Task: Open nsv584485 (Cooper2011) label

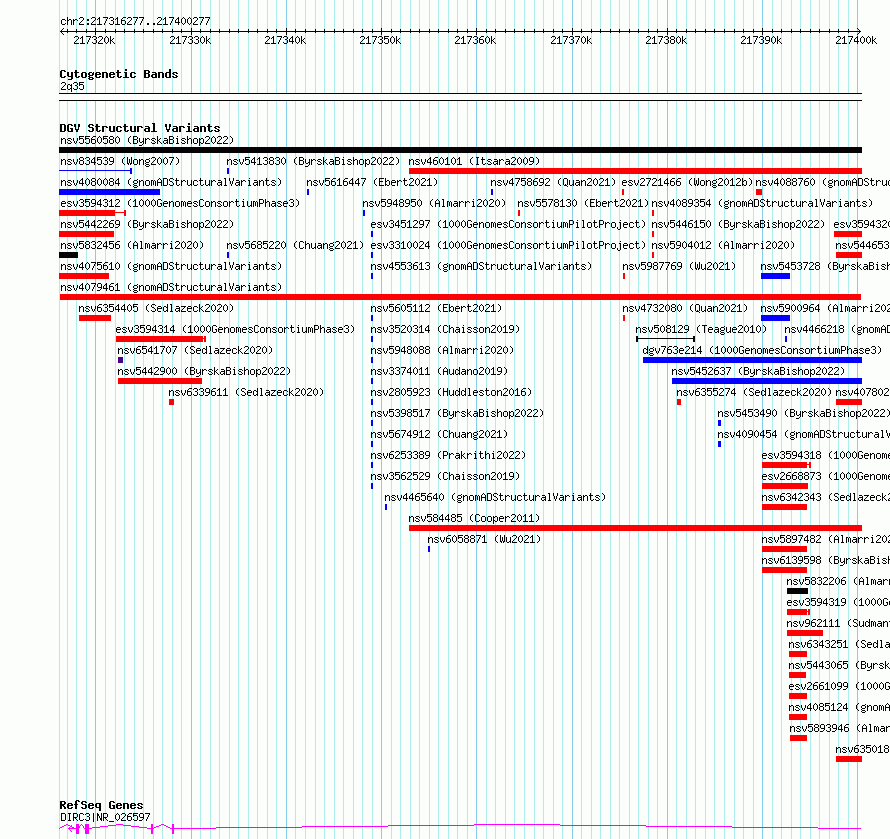Action: click(x=474, y=518)
